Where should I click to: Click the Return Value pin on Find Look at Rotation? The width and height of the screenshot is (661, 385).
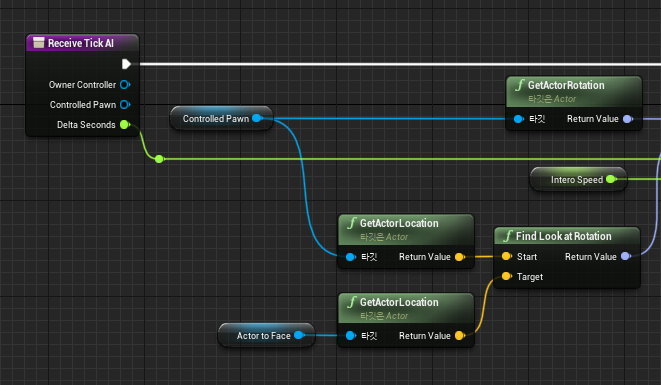(x=626, y=256)
